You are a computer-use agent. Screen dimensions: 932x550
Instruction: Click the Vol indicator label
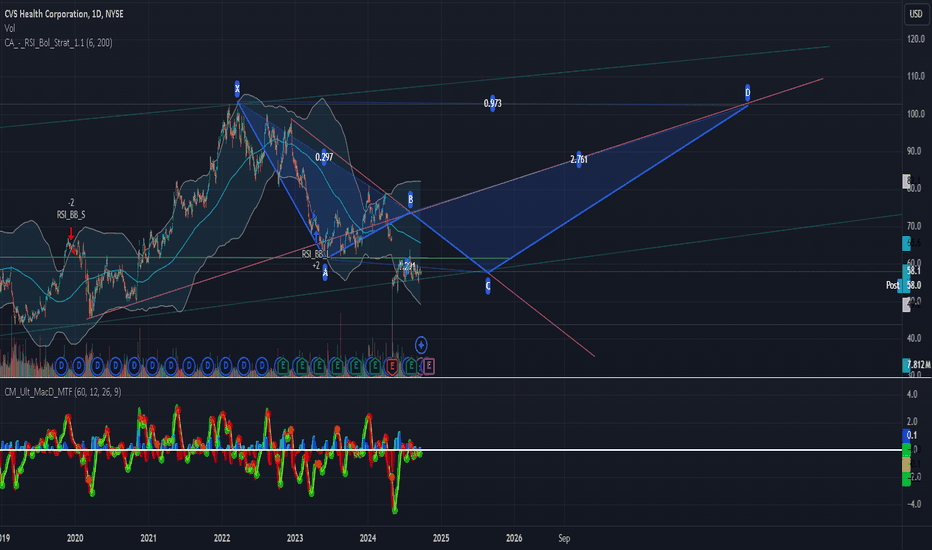(x=10, y=28)
